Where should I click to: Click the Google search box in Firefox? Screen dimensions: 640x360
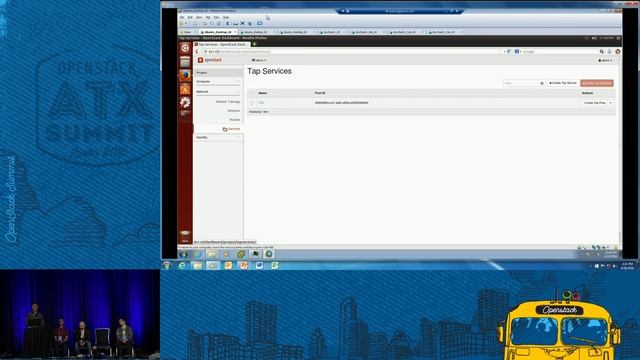560,52
